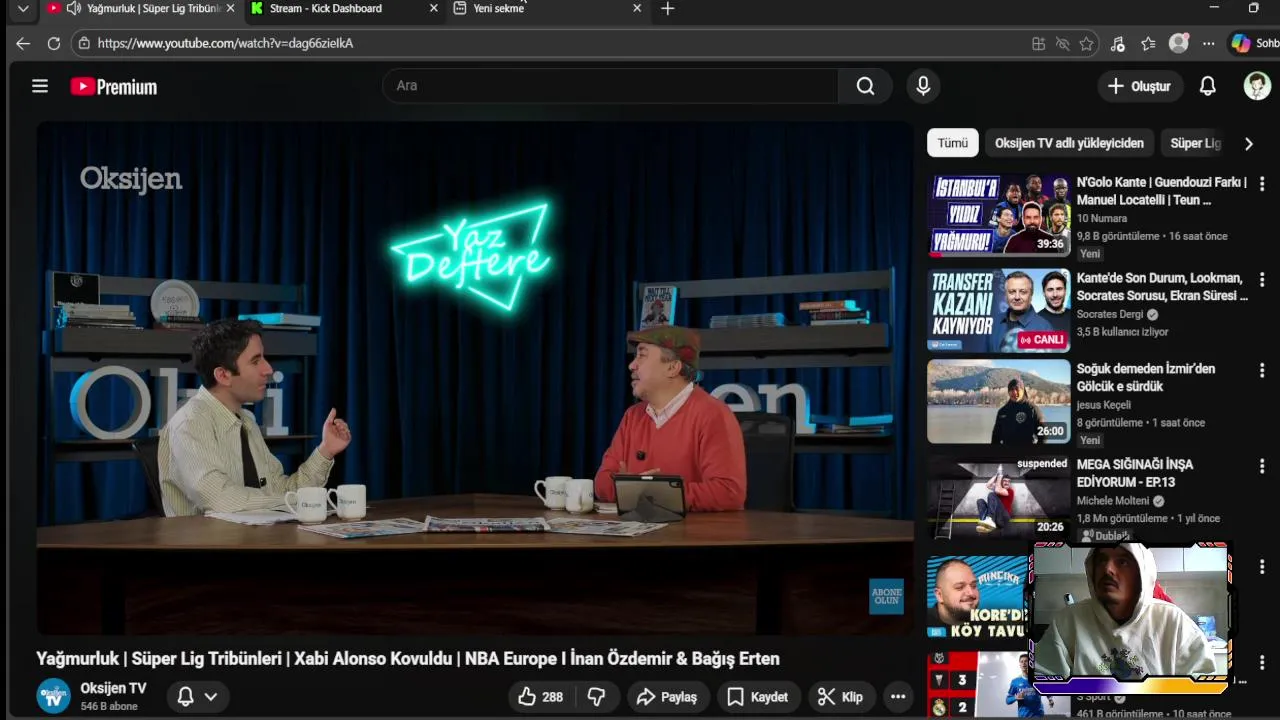The height and width of the screenshot is (720, 1280).
Task: Dislike the video with thumbs down
Action: (596, 697)
